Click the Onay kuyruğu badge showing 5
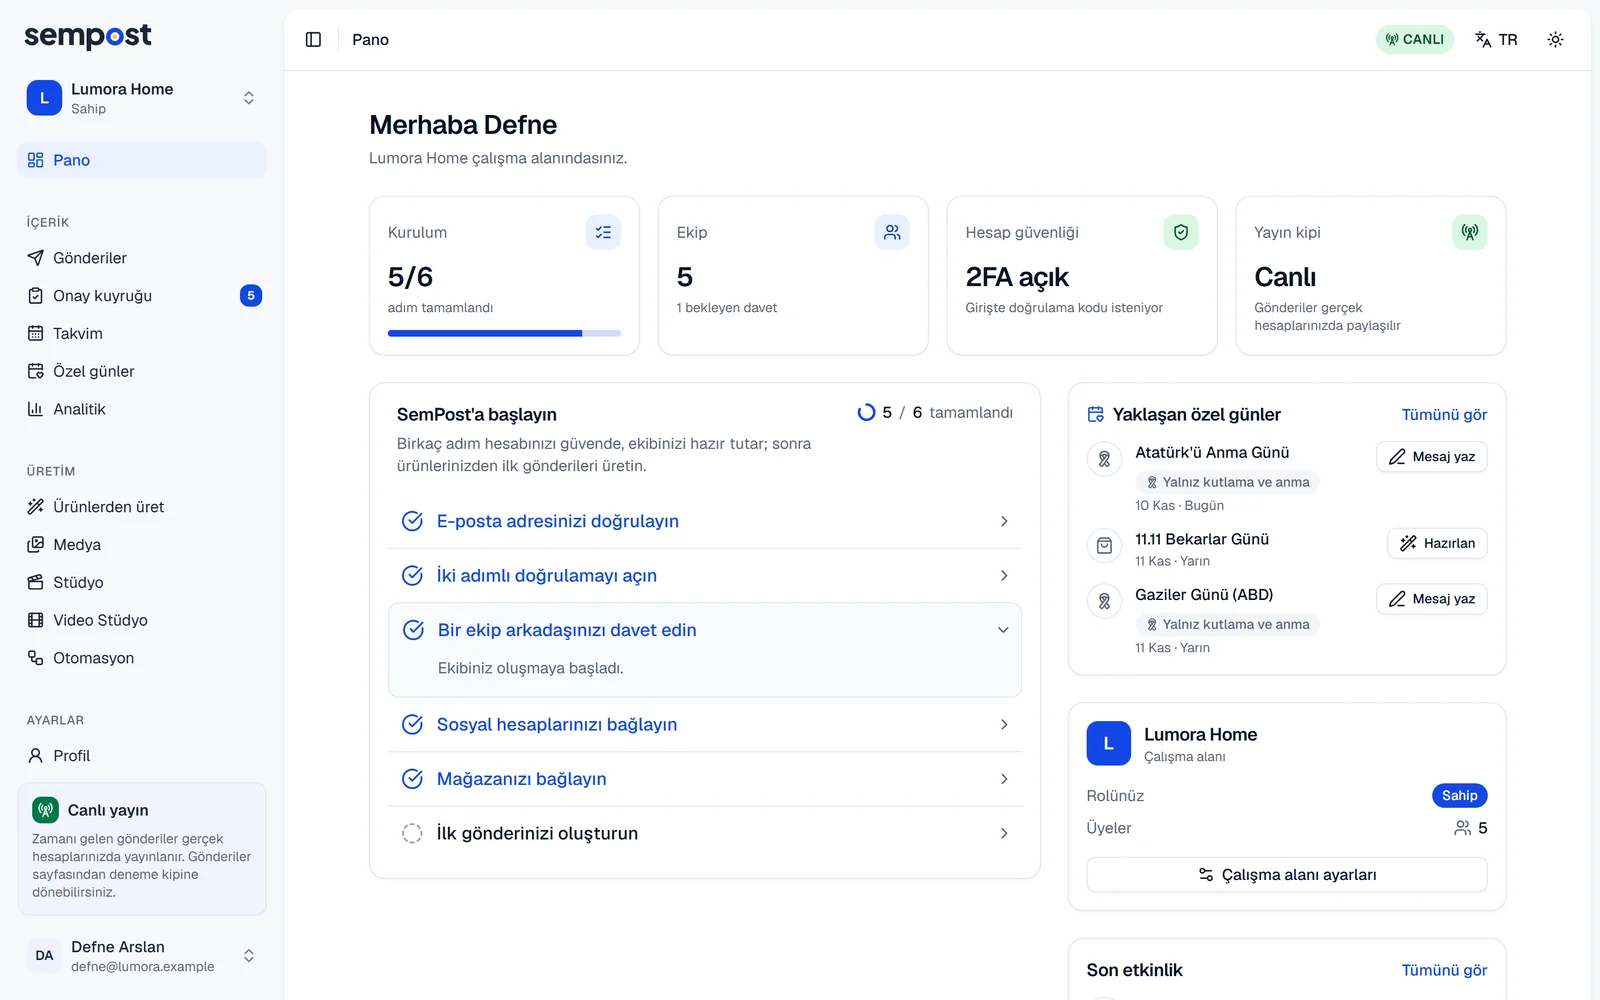Image resolution: width=1600 pixels, height=1000 pixels. (x=251, y=296)
